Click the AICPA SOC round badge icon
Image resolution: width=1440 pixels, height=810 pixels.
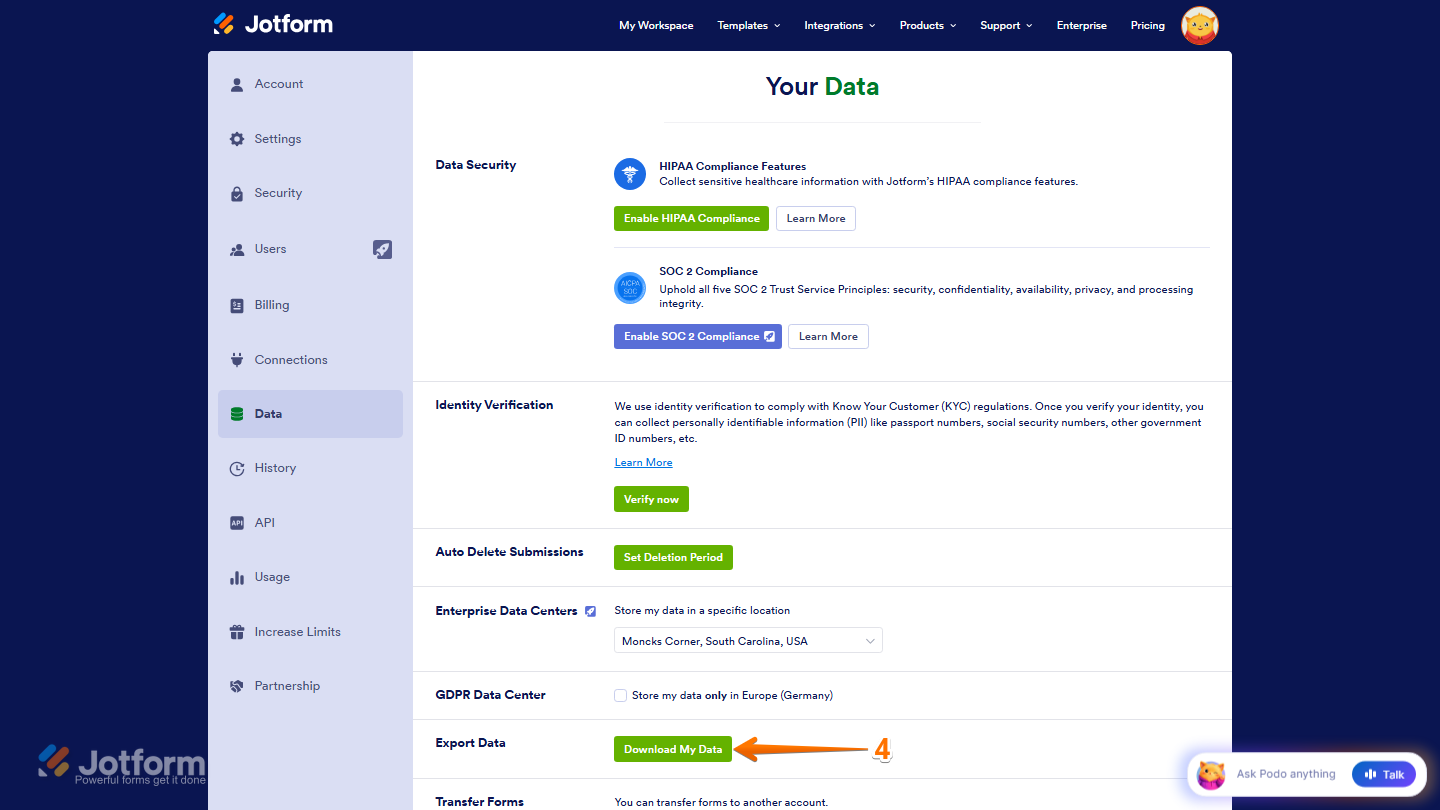point(630,288)
